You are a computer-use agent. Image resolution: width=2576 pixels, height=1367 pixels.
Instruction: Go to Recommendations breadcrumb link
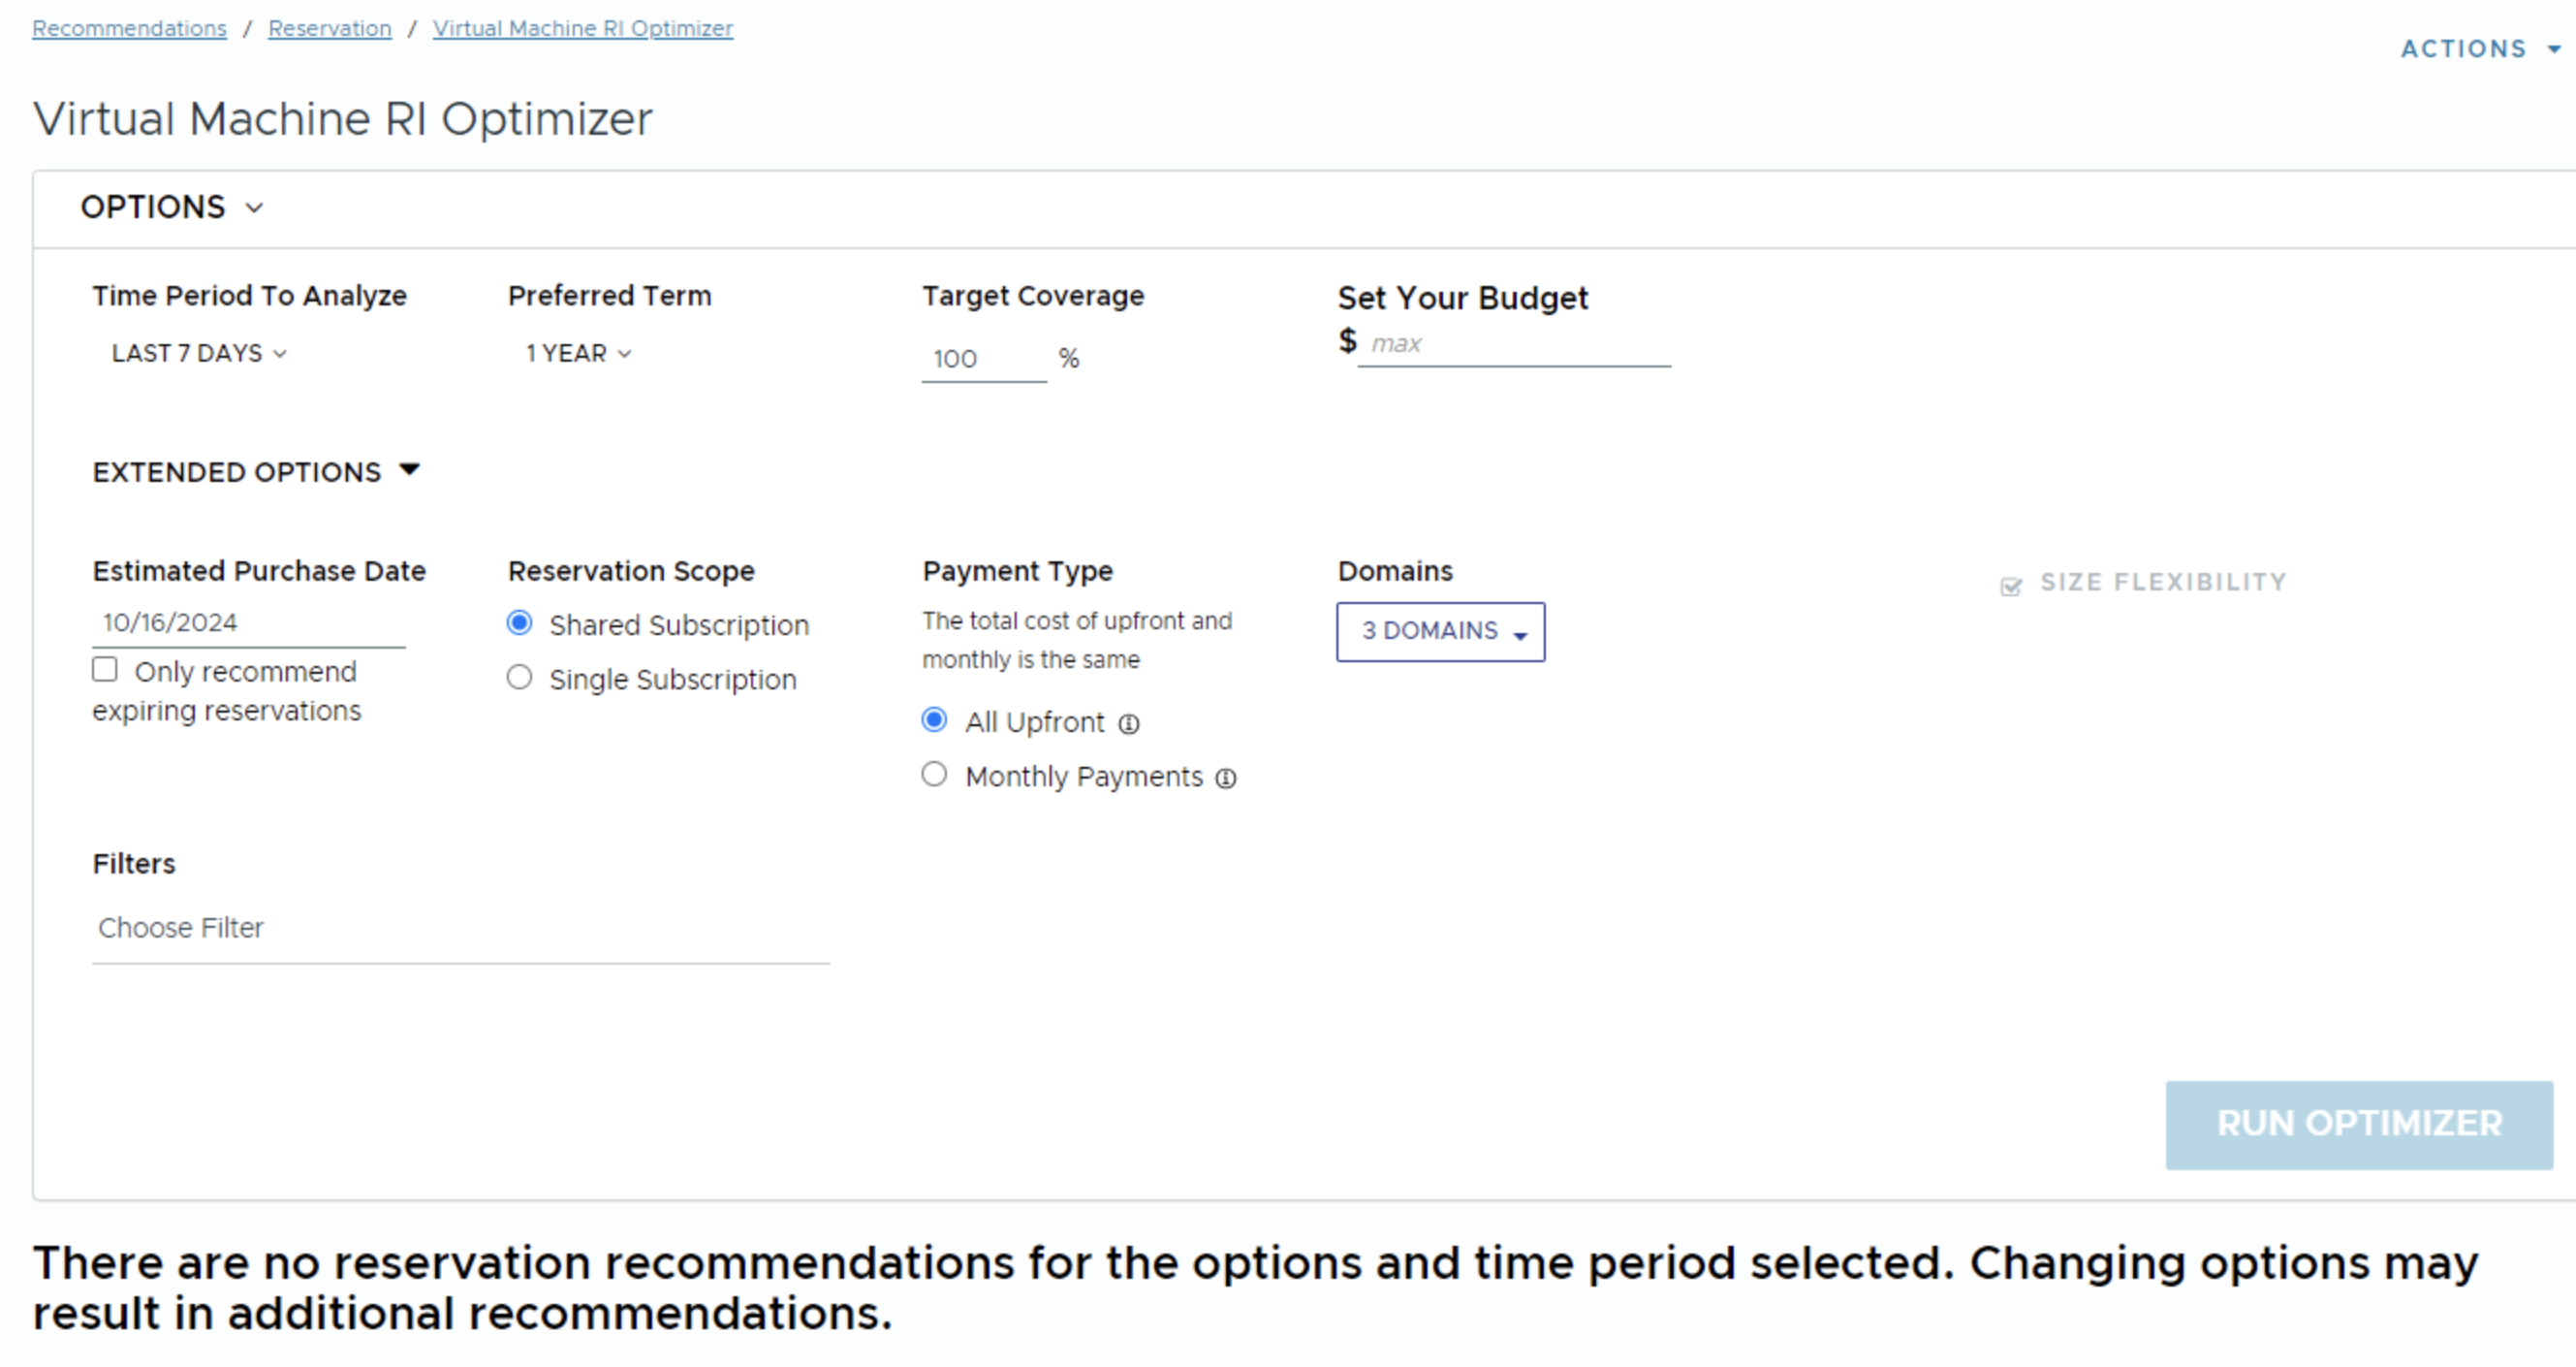pos(129,29)
